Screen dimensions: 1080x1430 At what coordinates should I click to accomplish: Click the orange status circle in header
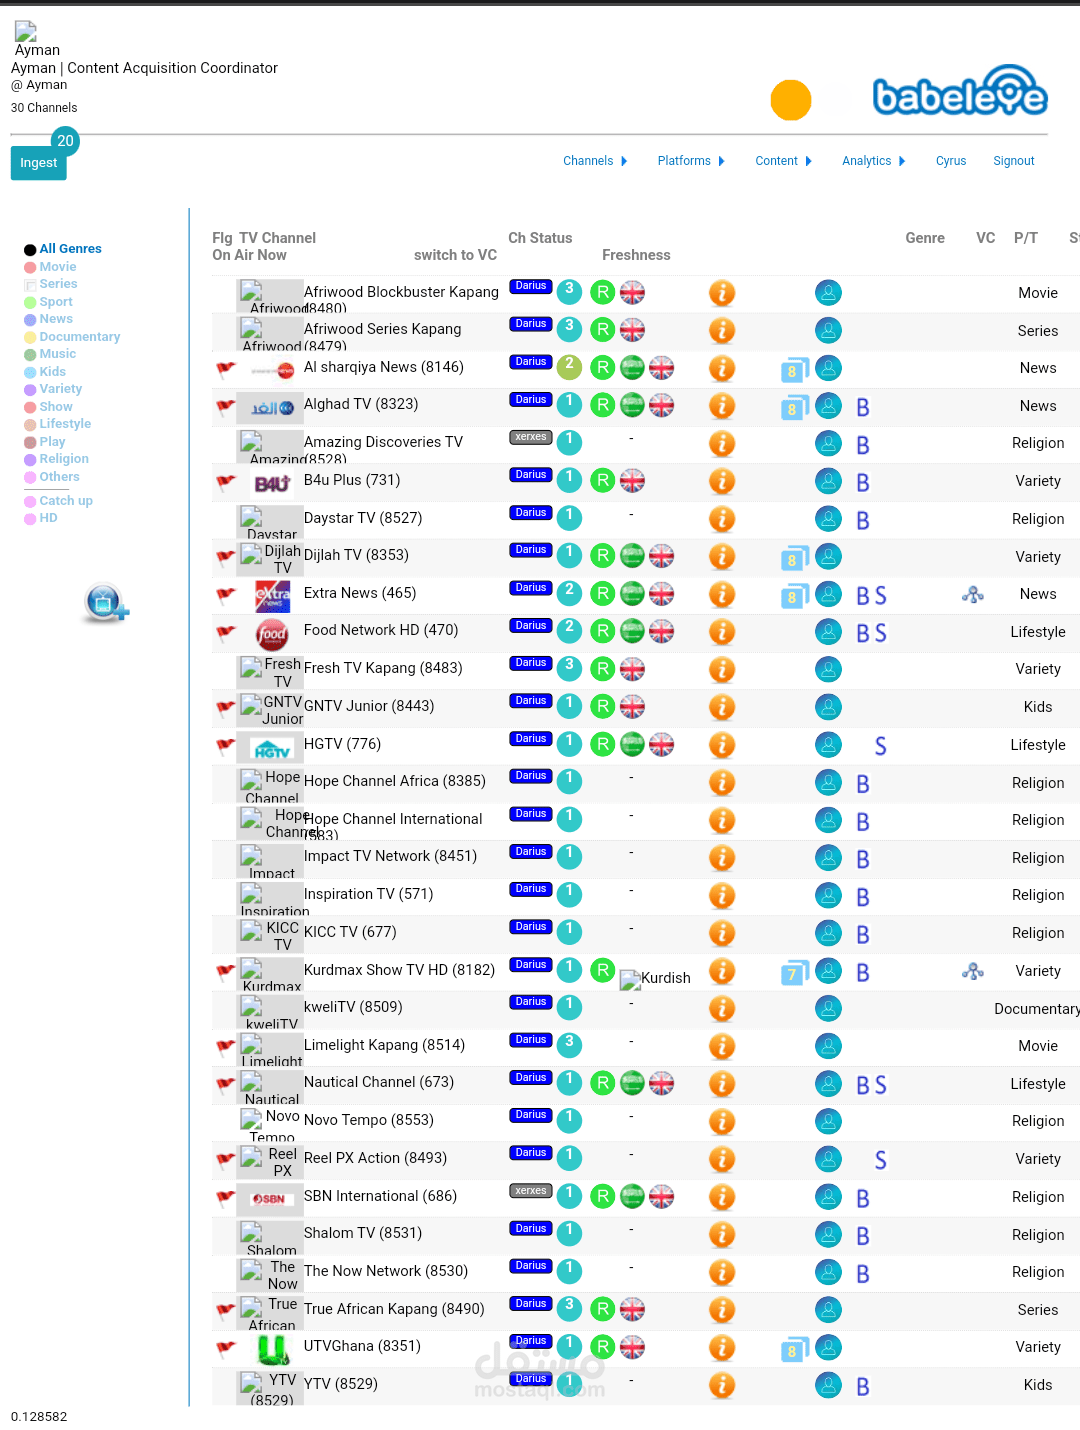791,100
